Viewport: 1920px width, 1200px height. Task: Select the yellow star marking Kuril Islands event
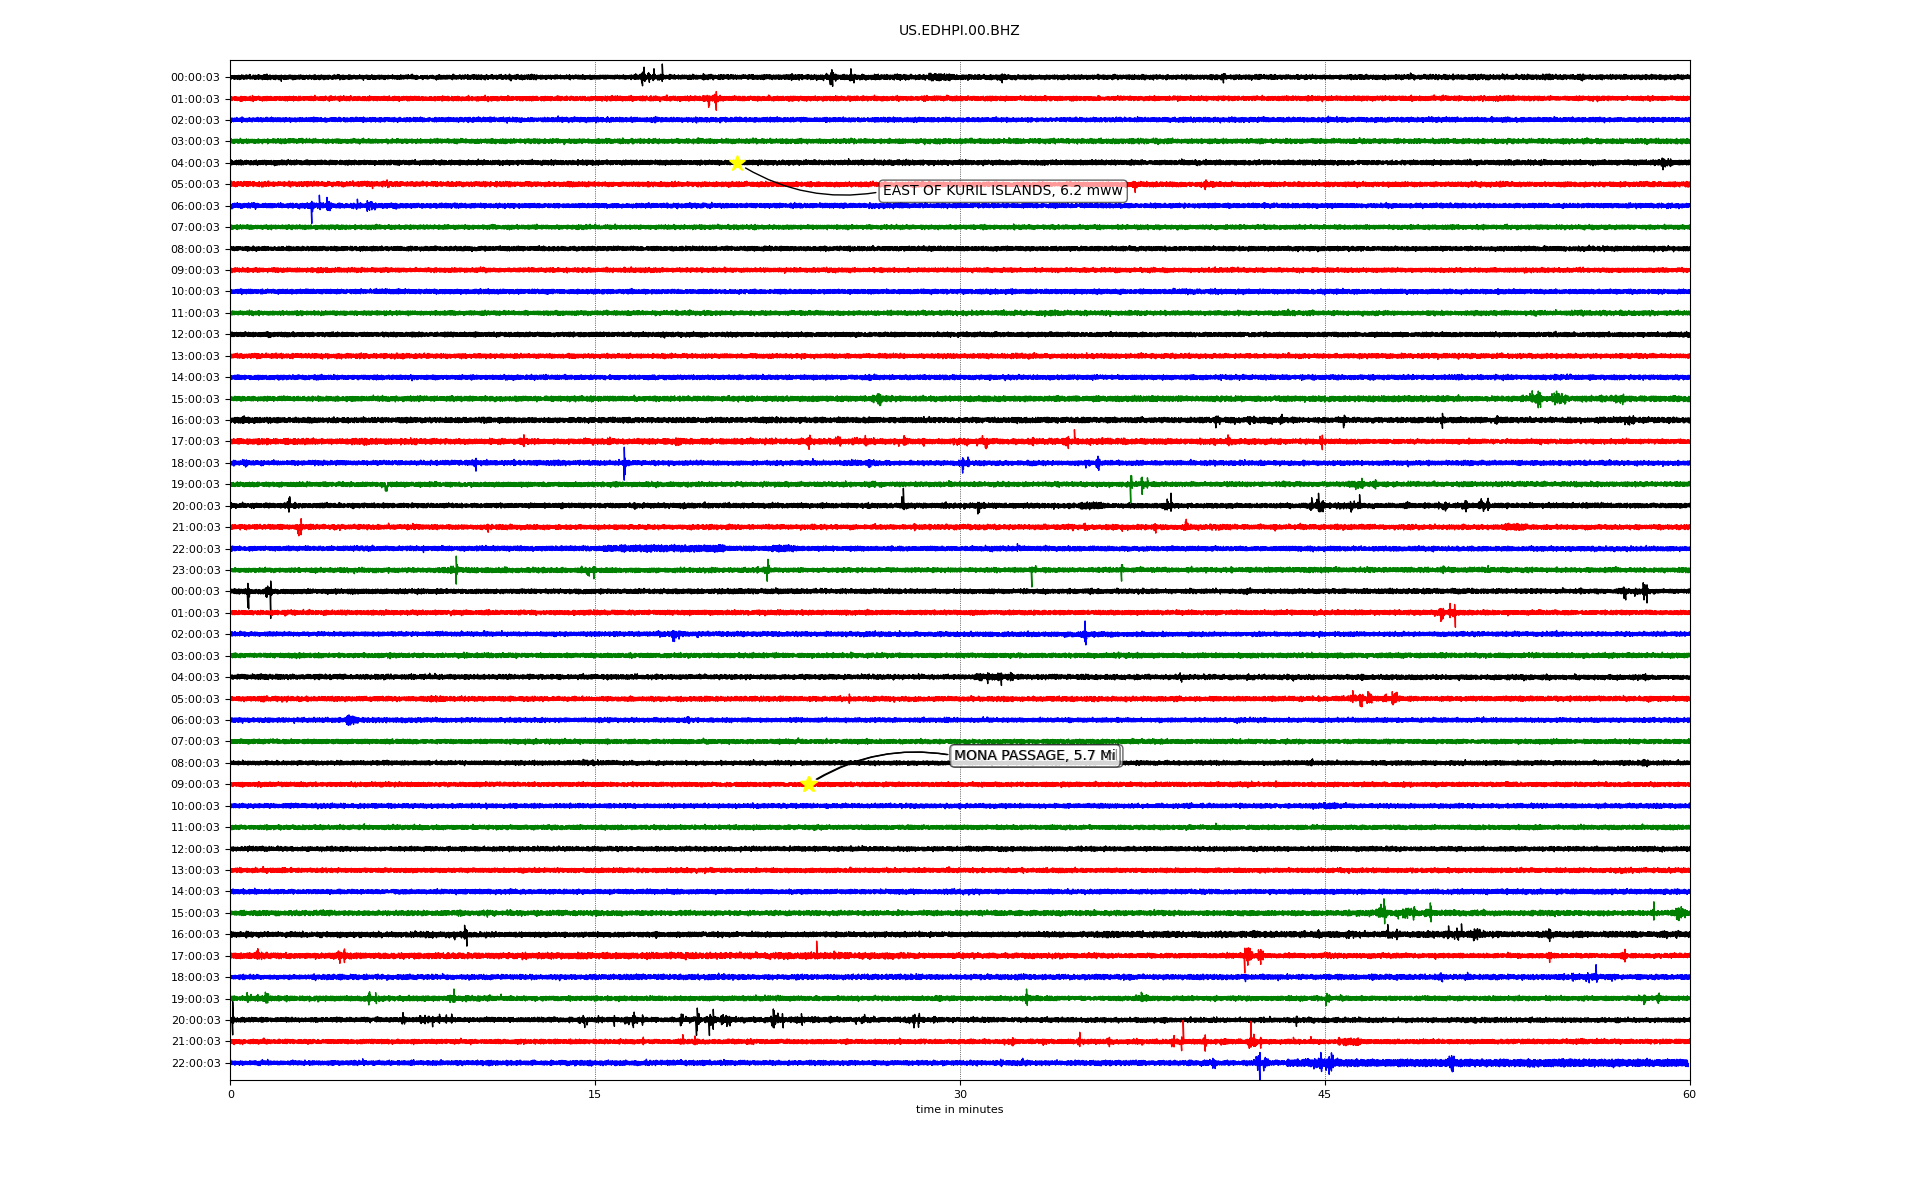coord(737,163)
